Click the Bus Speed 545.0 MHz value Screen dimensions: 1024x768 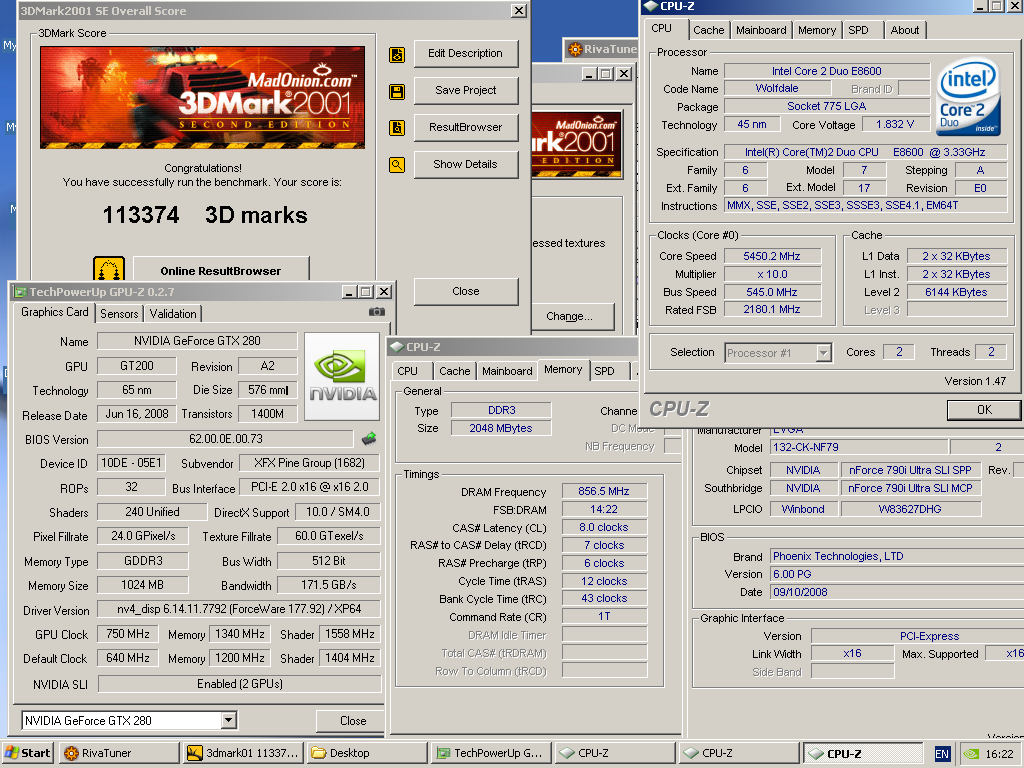[x=772, y=292]
